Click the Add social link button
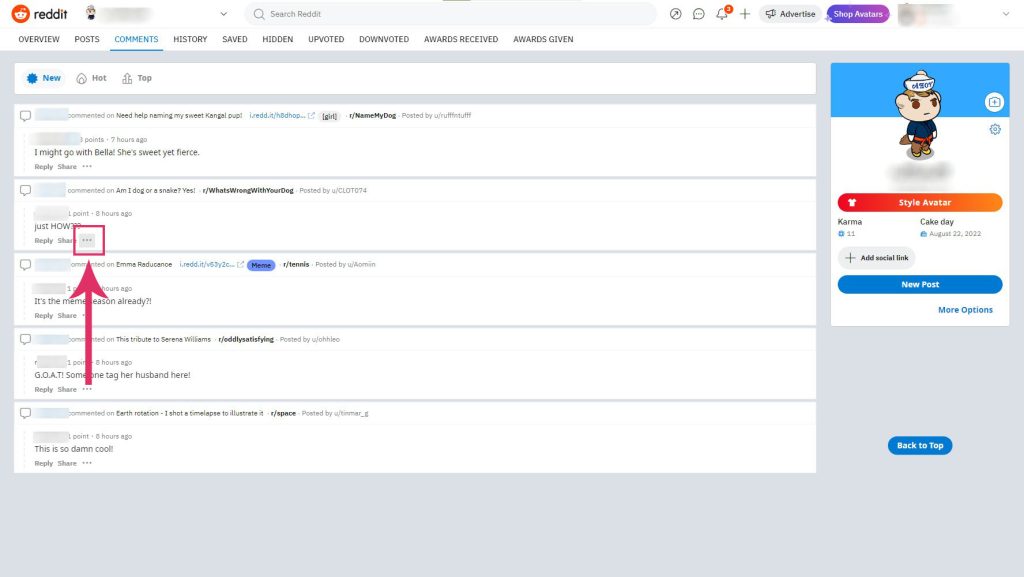 876,258
